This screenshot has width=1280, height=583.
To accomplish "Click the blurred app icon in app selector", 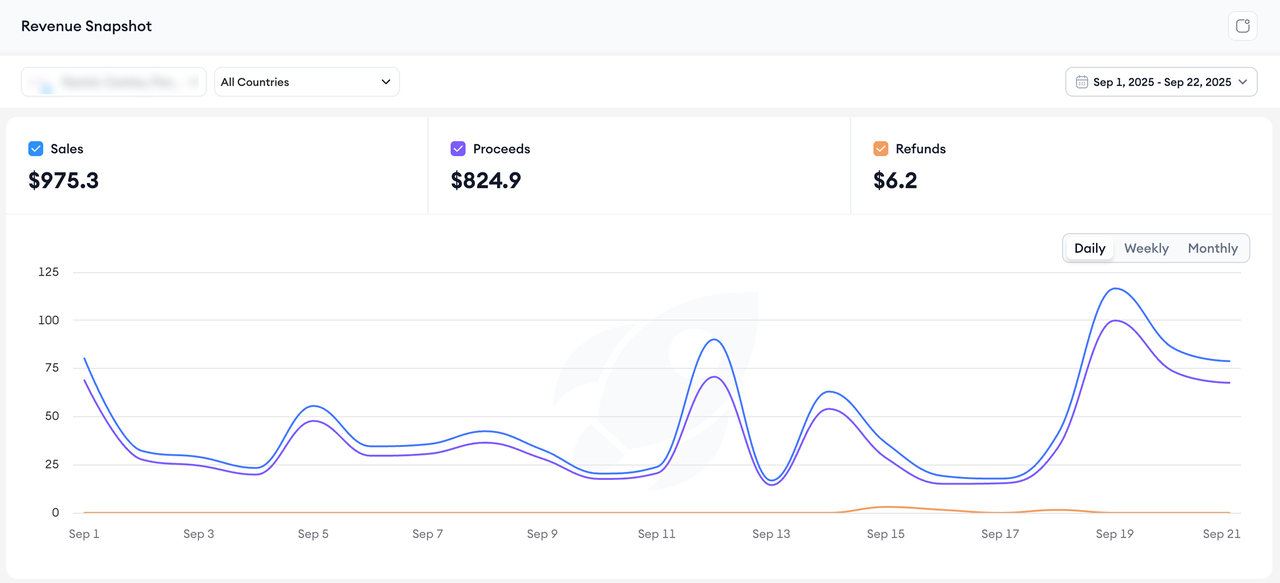I will (x=43, y=83).
